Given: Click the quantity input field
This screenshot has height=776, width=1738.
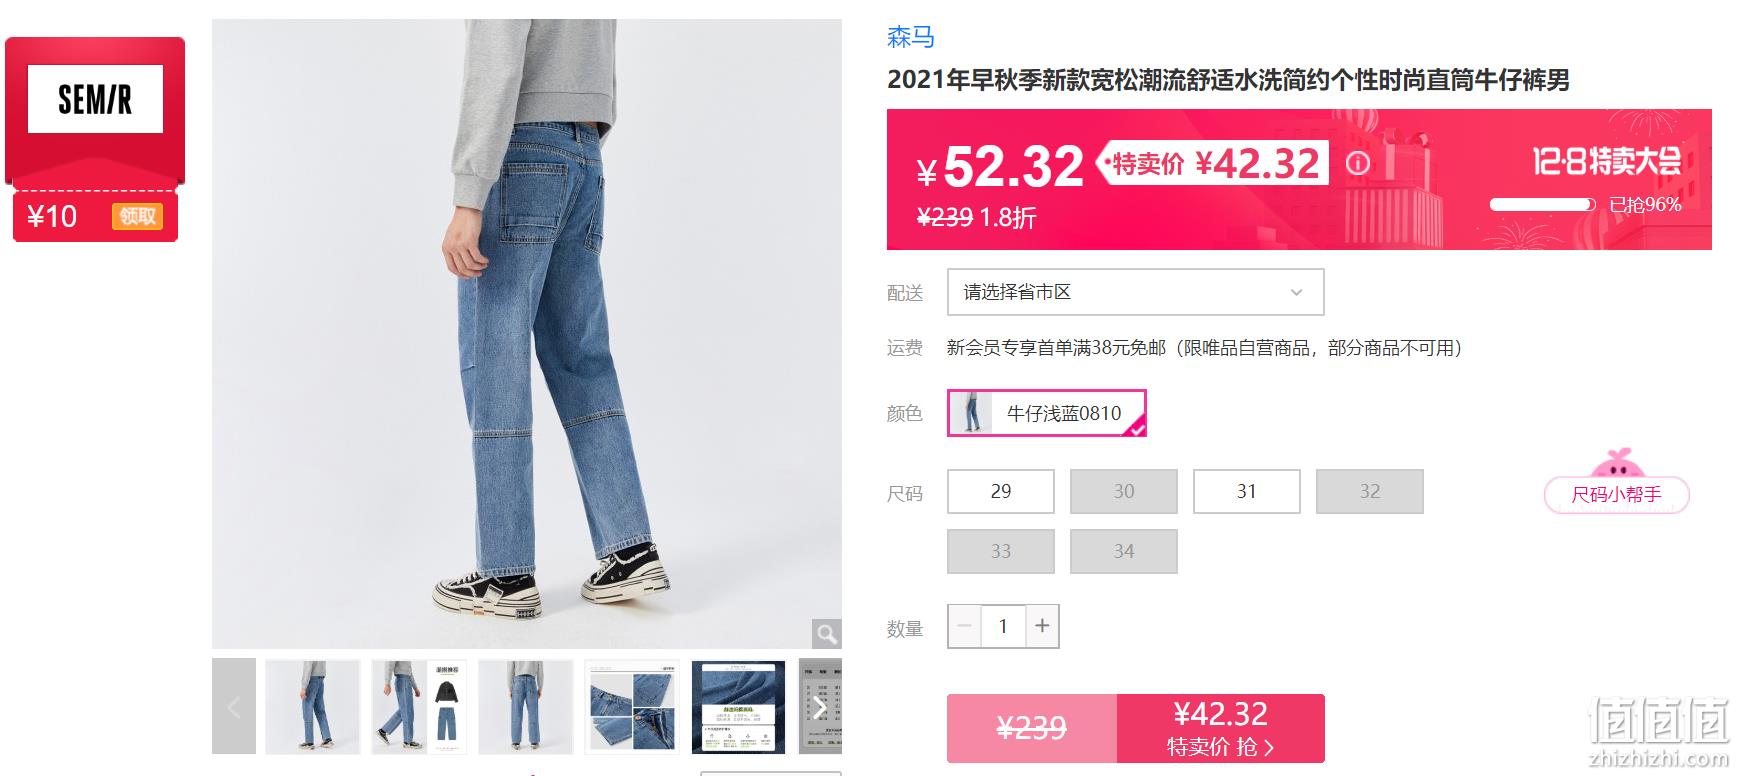Looking at the screenshot, I should click(1003, 626).
